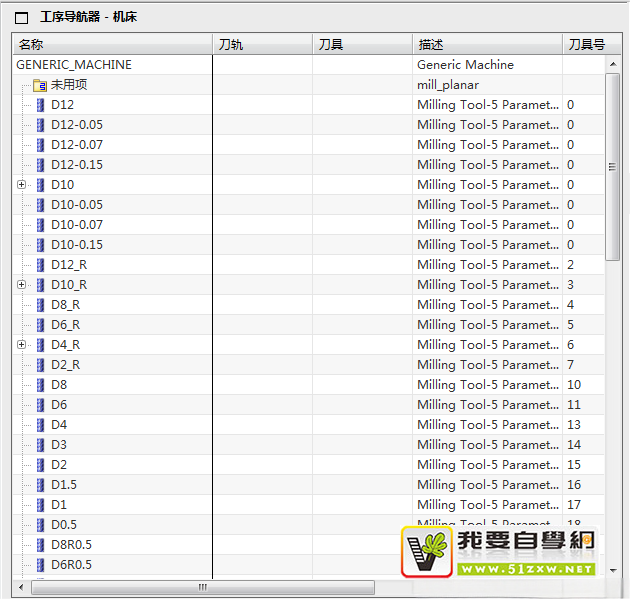The image size is (630, 599).
Task: Click the D12 tool icon
Action: pyautogui.click(x=41, y=105)
